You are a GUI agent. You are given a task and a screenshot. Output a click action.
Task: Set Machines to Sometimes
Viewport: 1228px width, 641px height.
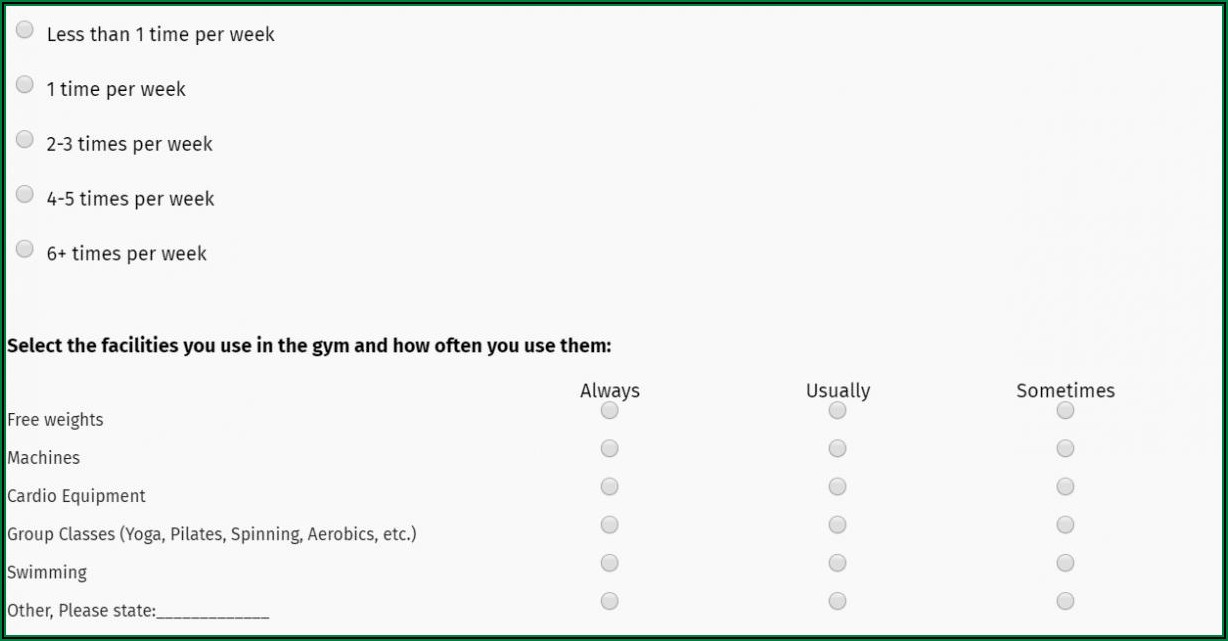click(1066, 449)
